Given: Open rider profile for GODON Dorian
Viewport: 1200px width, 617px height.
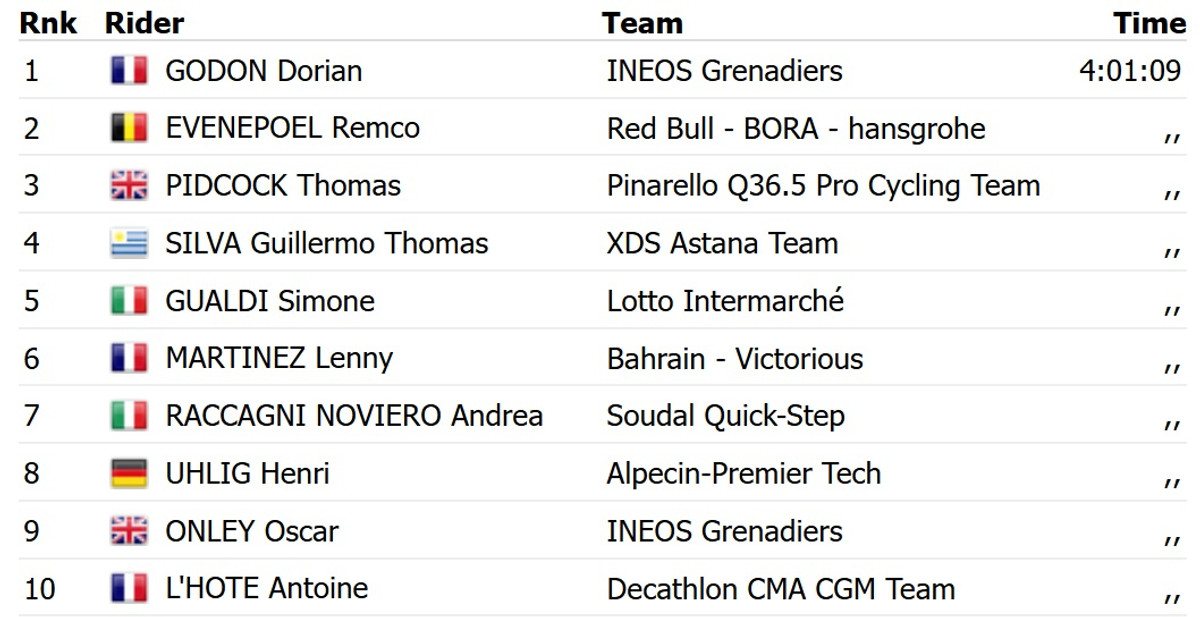Looking at the screenshot, I should tap(264, 71).
